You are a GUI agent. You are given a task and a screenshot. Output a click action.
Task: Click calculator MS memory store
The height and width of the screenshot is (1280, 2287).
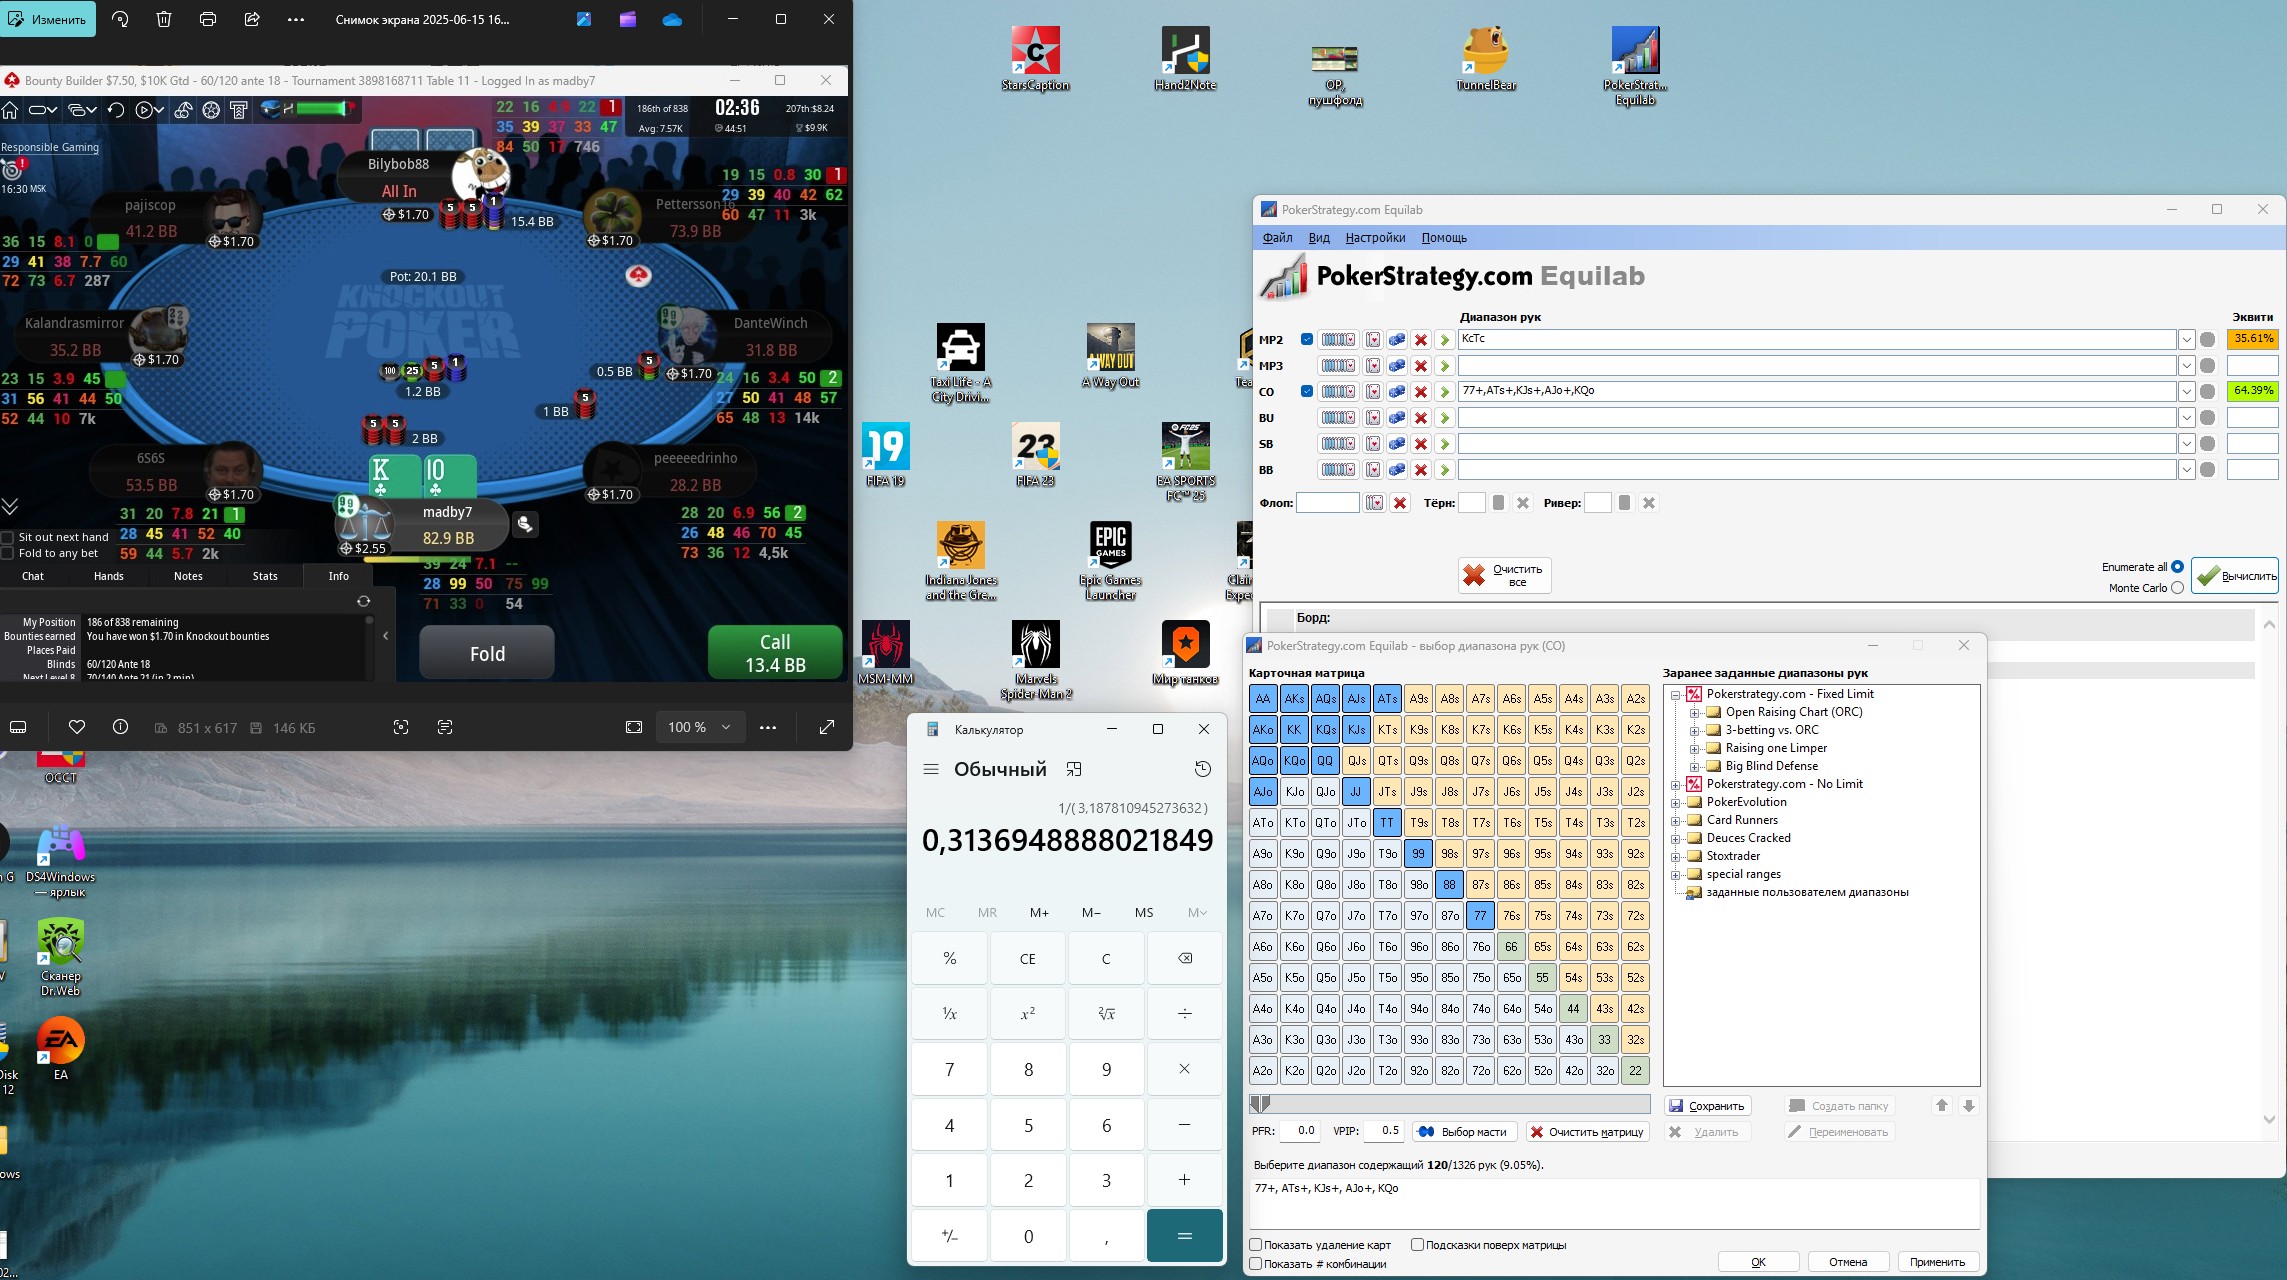coord(1144,912)
